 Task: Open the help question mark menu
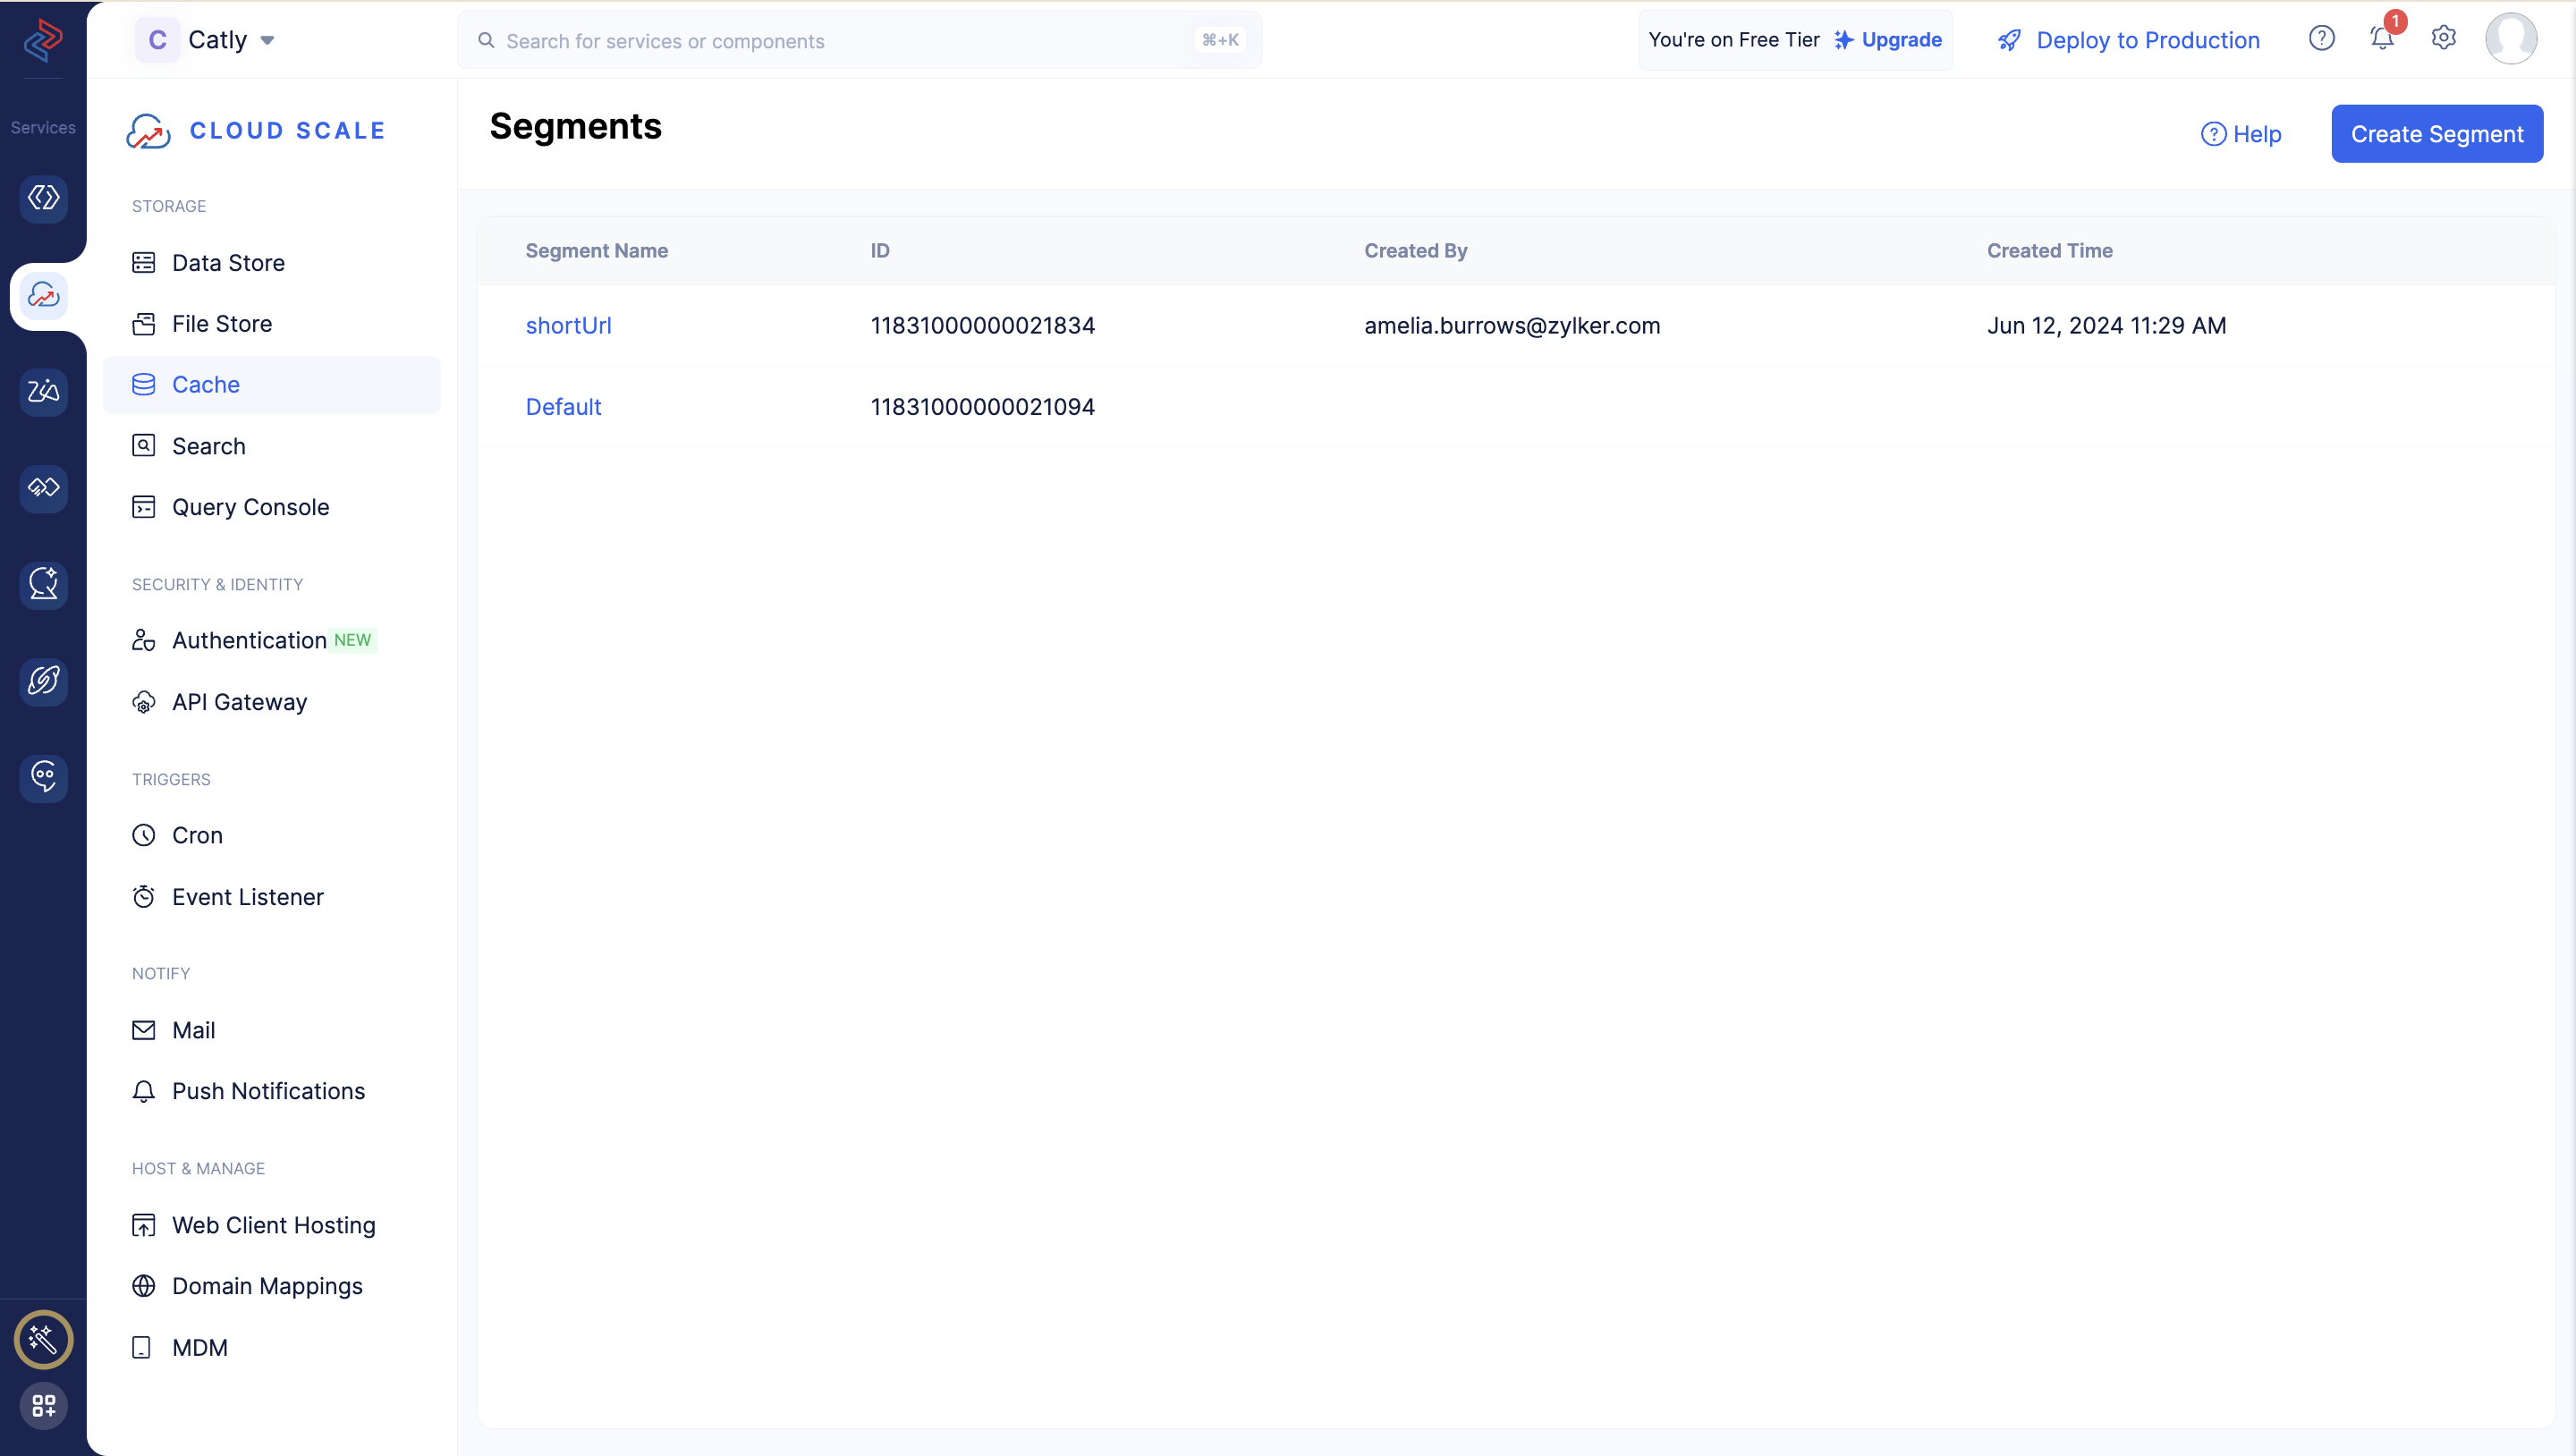point(2323,39)
